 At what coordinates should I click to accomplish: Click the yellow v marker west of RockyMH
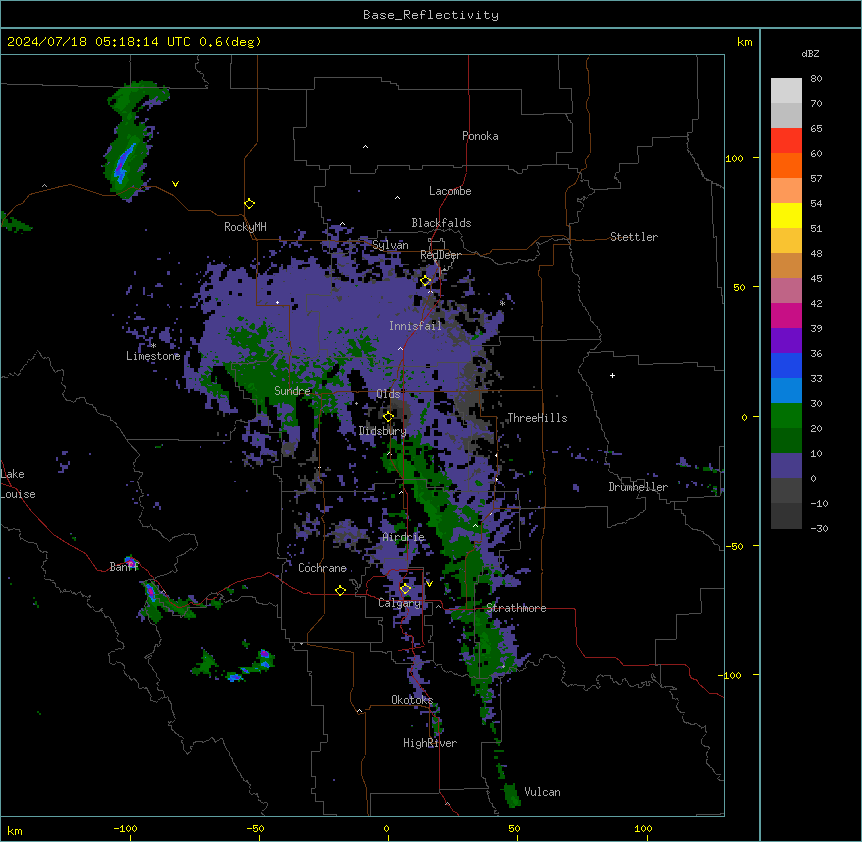[x=175, y=184]
